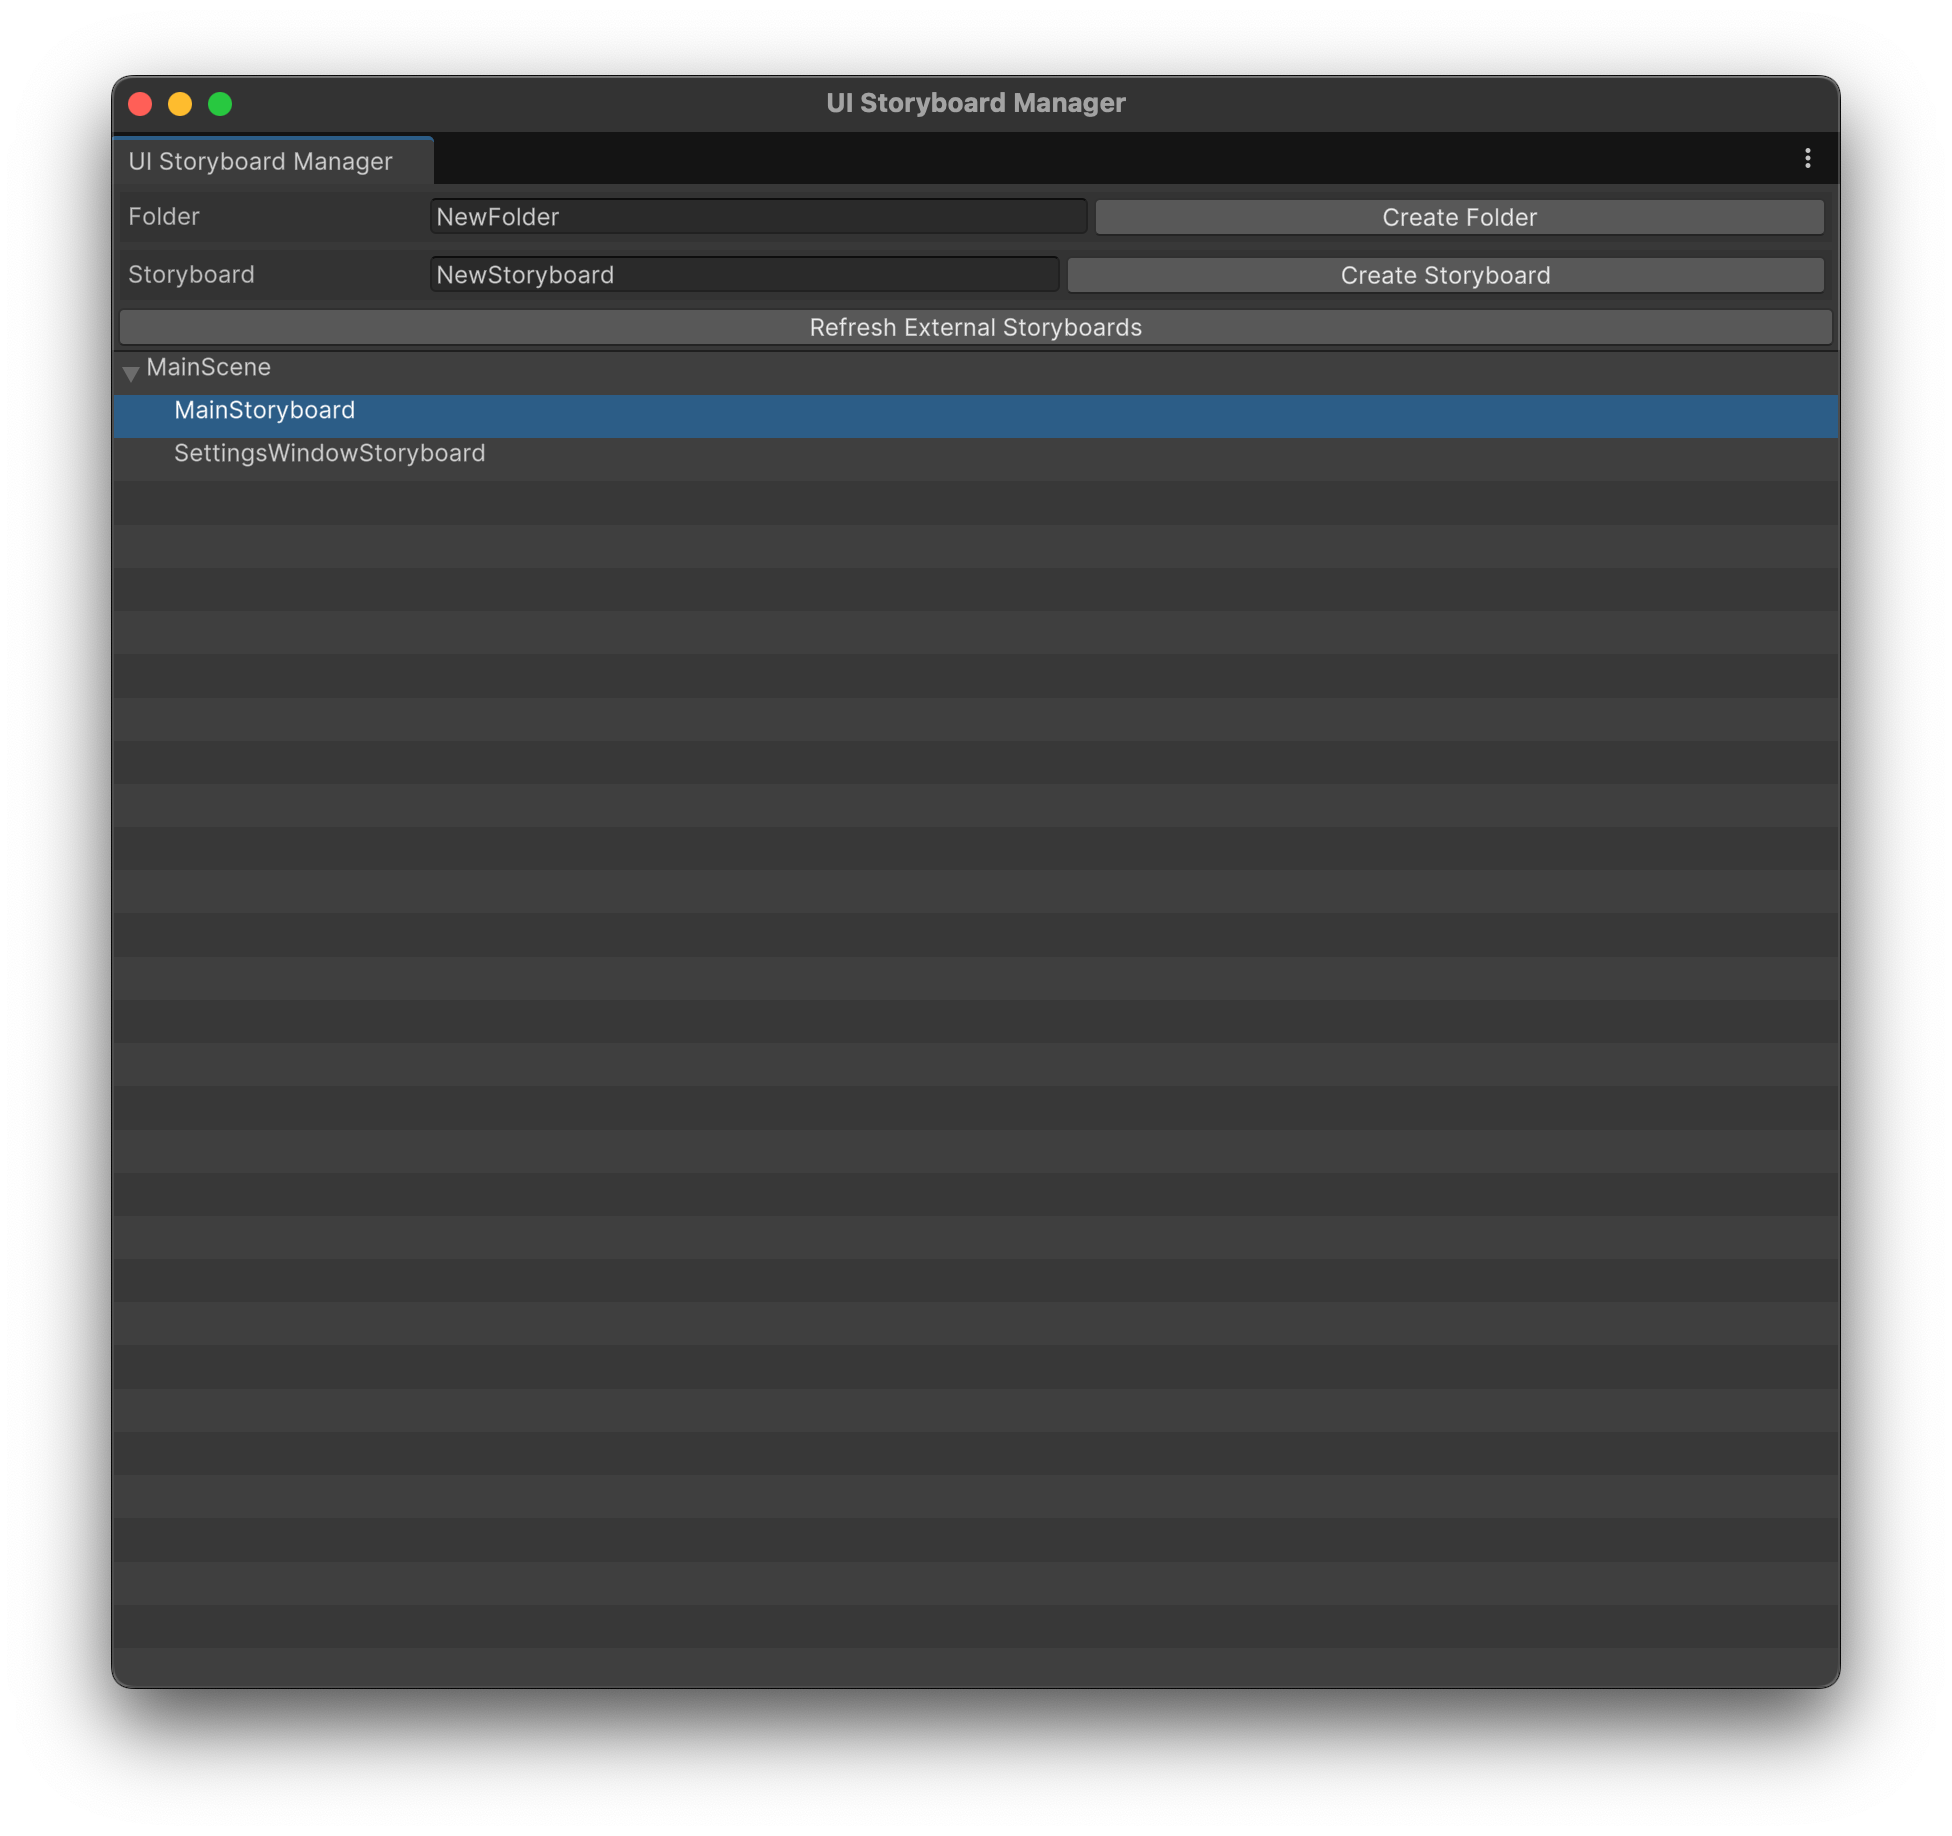Maximize the window using the green button
The height and width of the screenshot is (1836, 1952).
(x=220, y=104)
